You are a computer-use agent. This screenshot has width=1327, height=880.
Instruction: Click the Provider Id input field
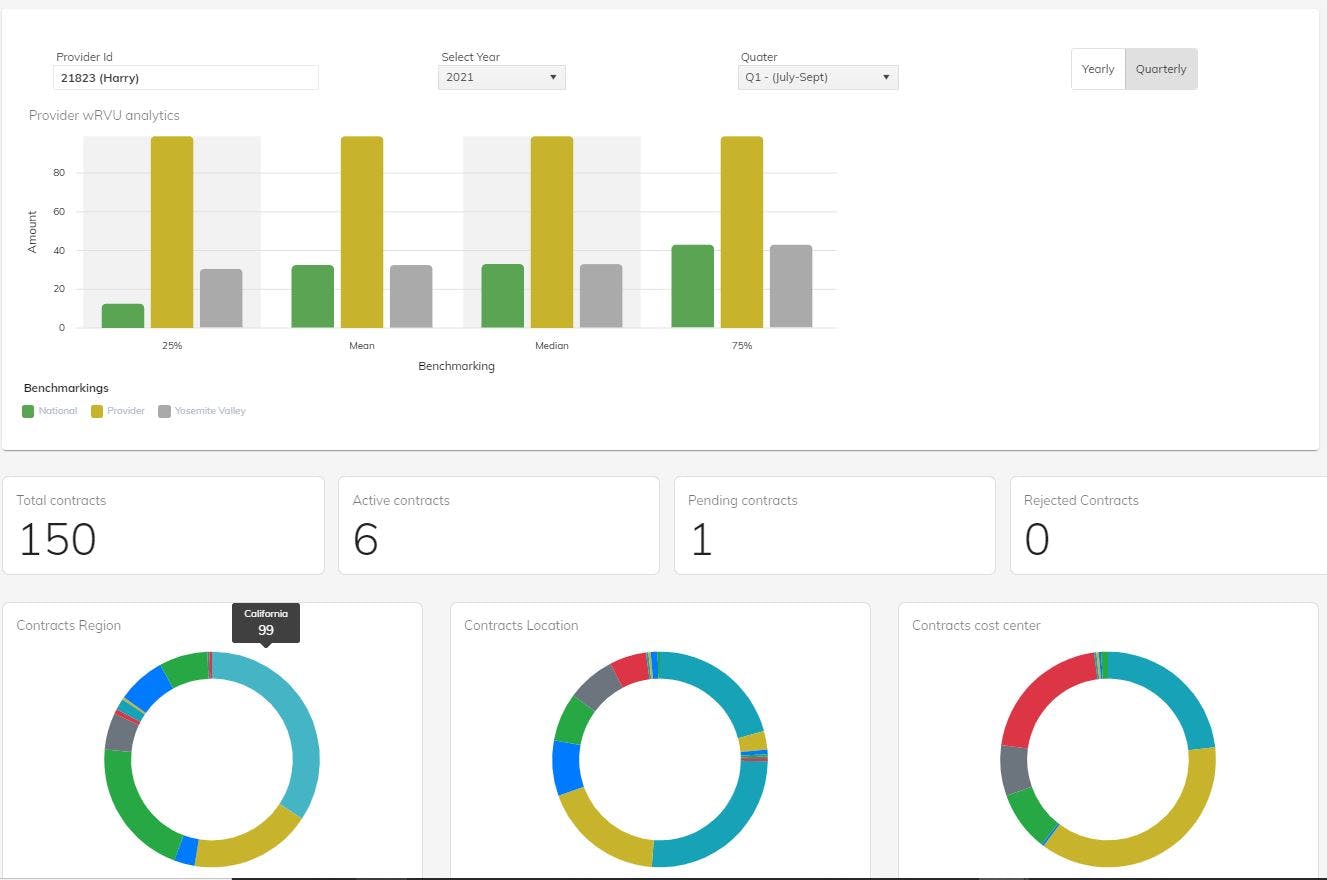[x=186, y=77]
